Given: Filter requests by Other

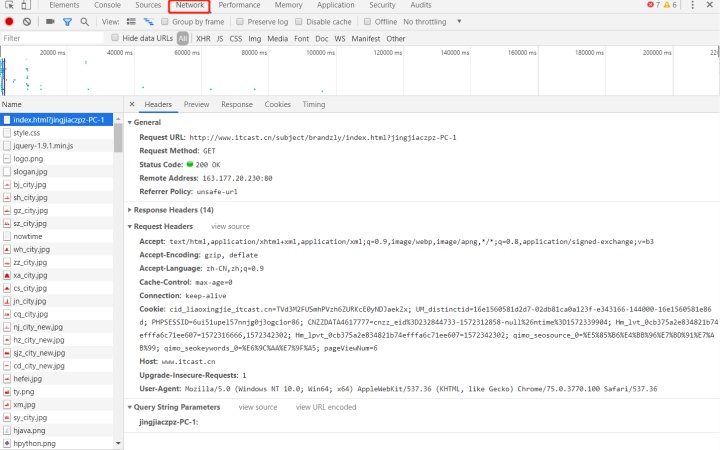Looking at the screenshot, I should tap(395, 39).
